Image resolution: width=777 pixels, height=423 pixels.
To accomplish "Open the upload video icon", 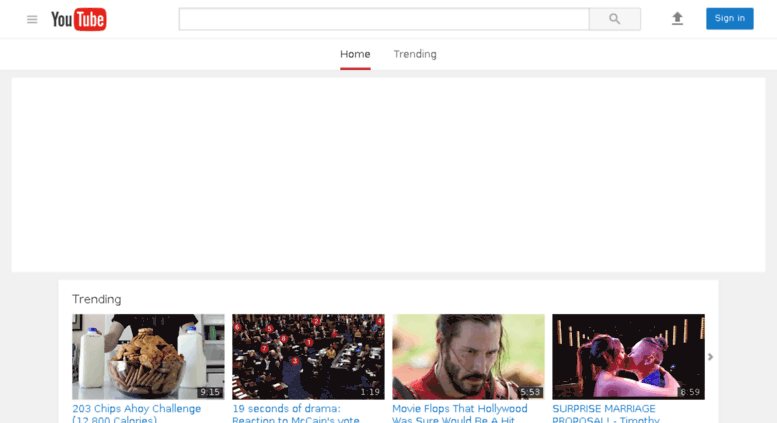I will [x=677, y=19].
